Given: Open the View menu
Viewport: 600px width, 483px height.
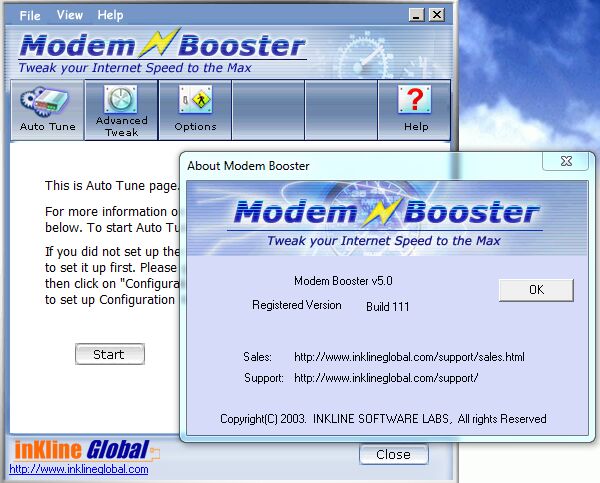Looking at the screenshot, I should (70, 15).
